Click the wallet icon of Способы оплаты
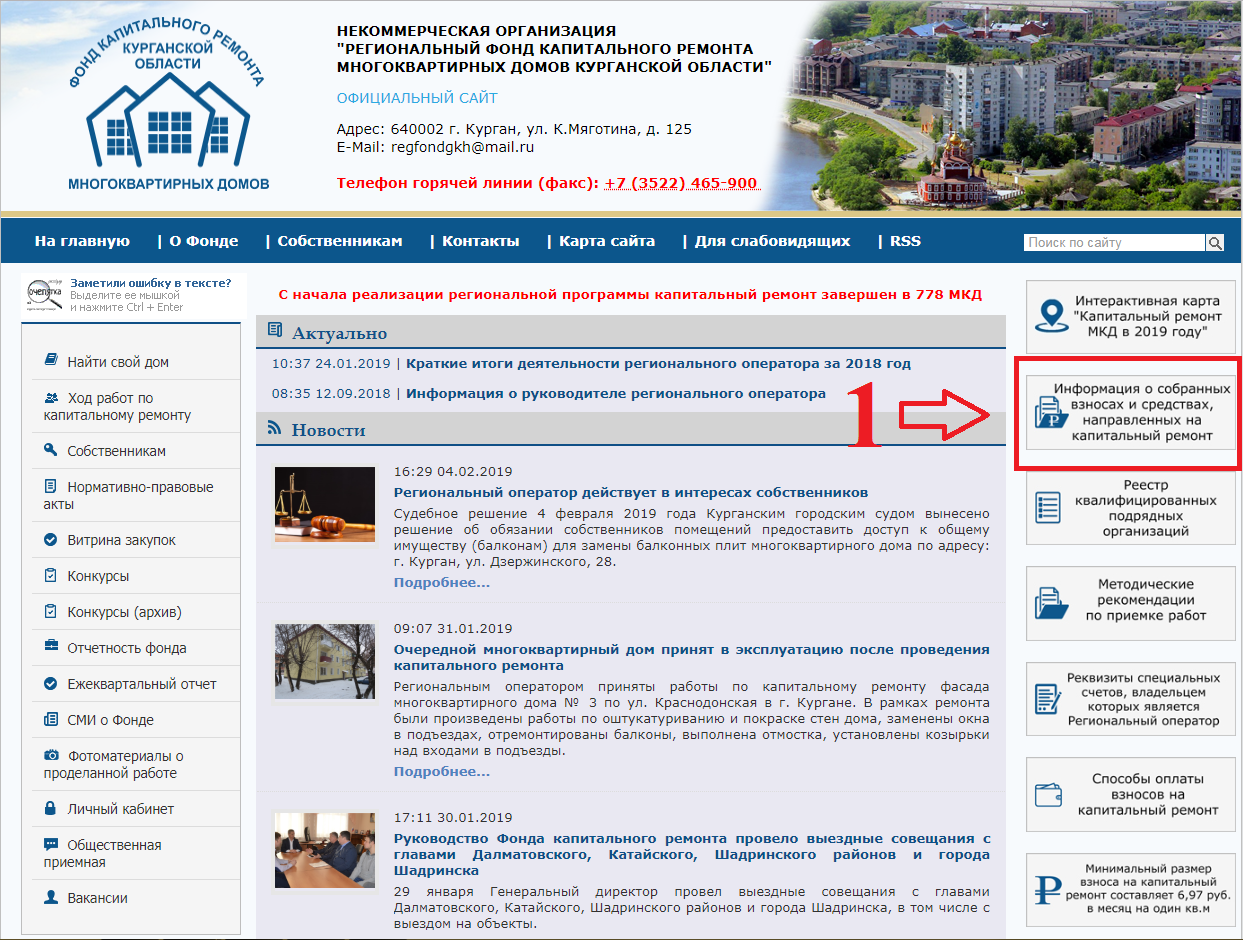The height and width of the screenshot is (940, 1243). 1048,795
